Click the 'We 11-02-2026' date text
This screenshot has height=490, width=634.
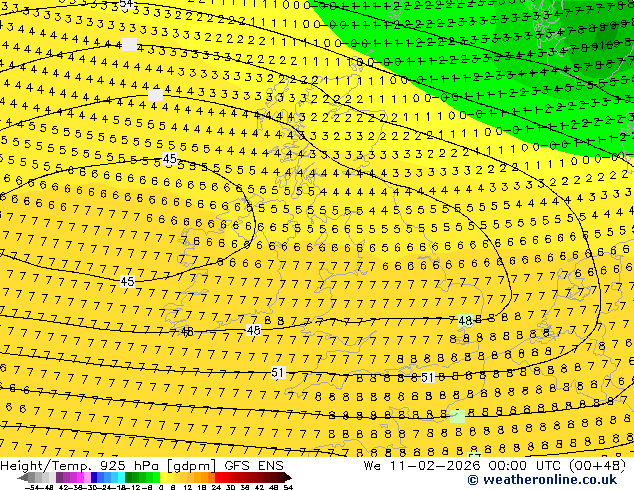(x=421, y=466)
